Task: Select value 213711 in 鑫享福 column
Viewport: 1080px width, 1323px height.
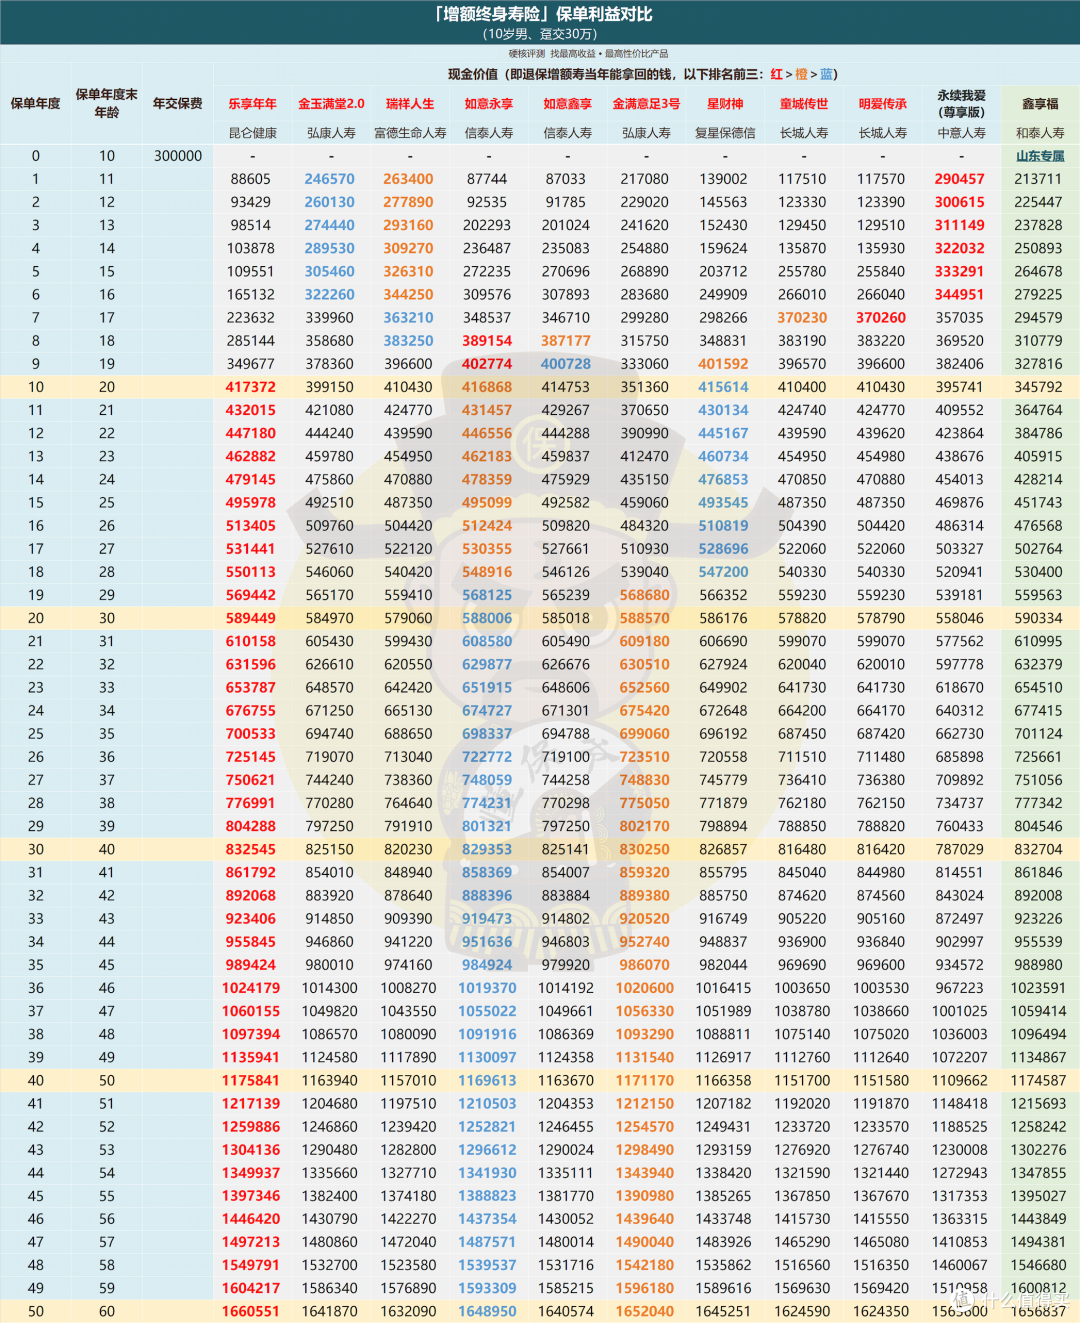Action: pyautogui.click(x=1039, y=179)
